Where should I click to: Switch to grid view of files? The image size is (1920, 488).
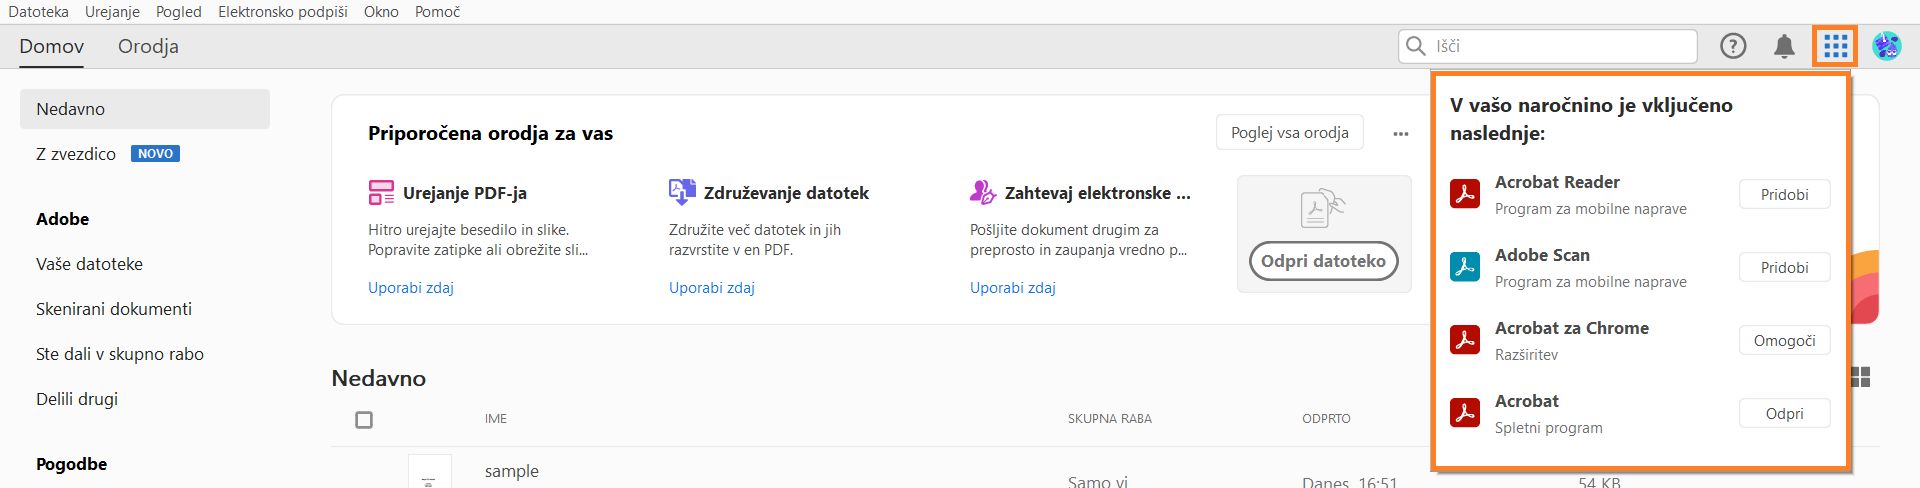pos(1861,377)
